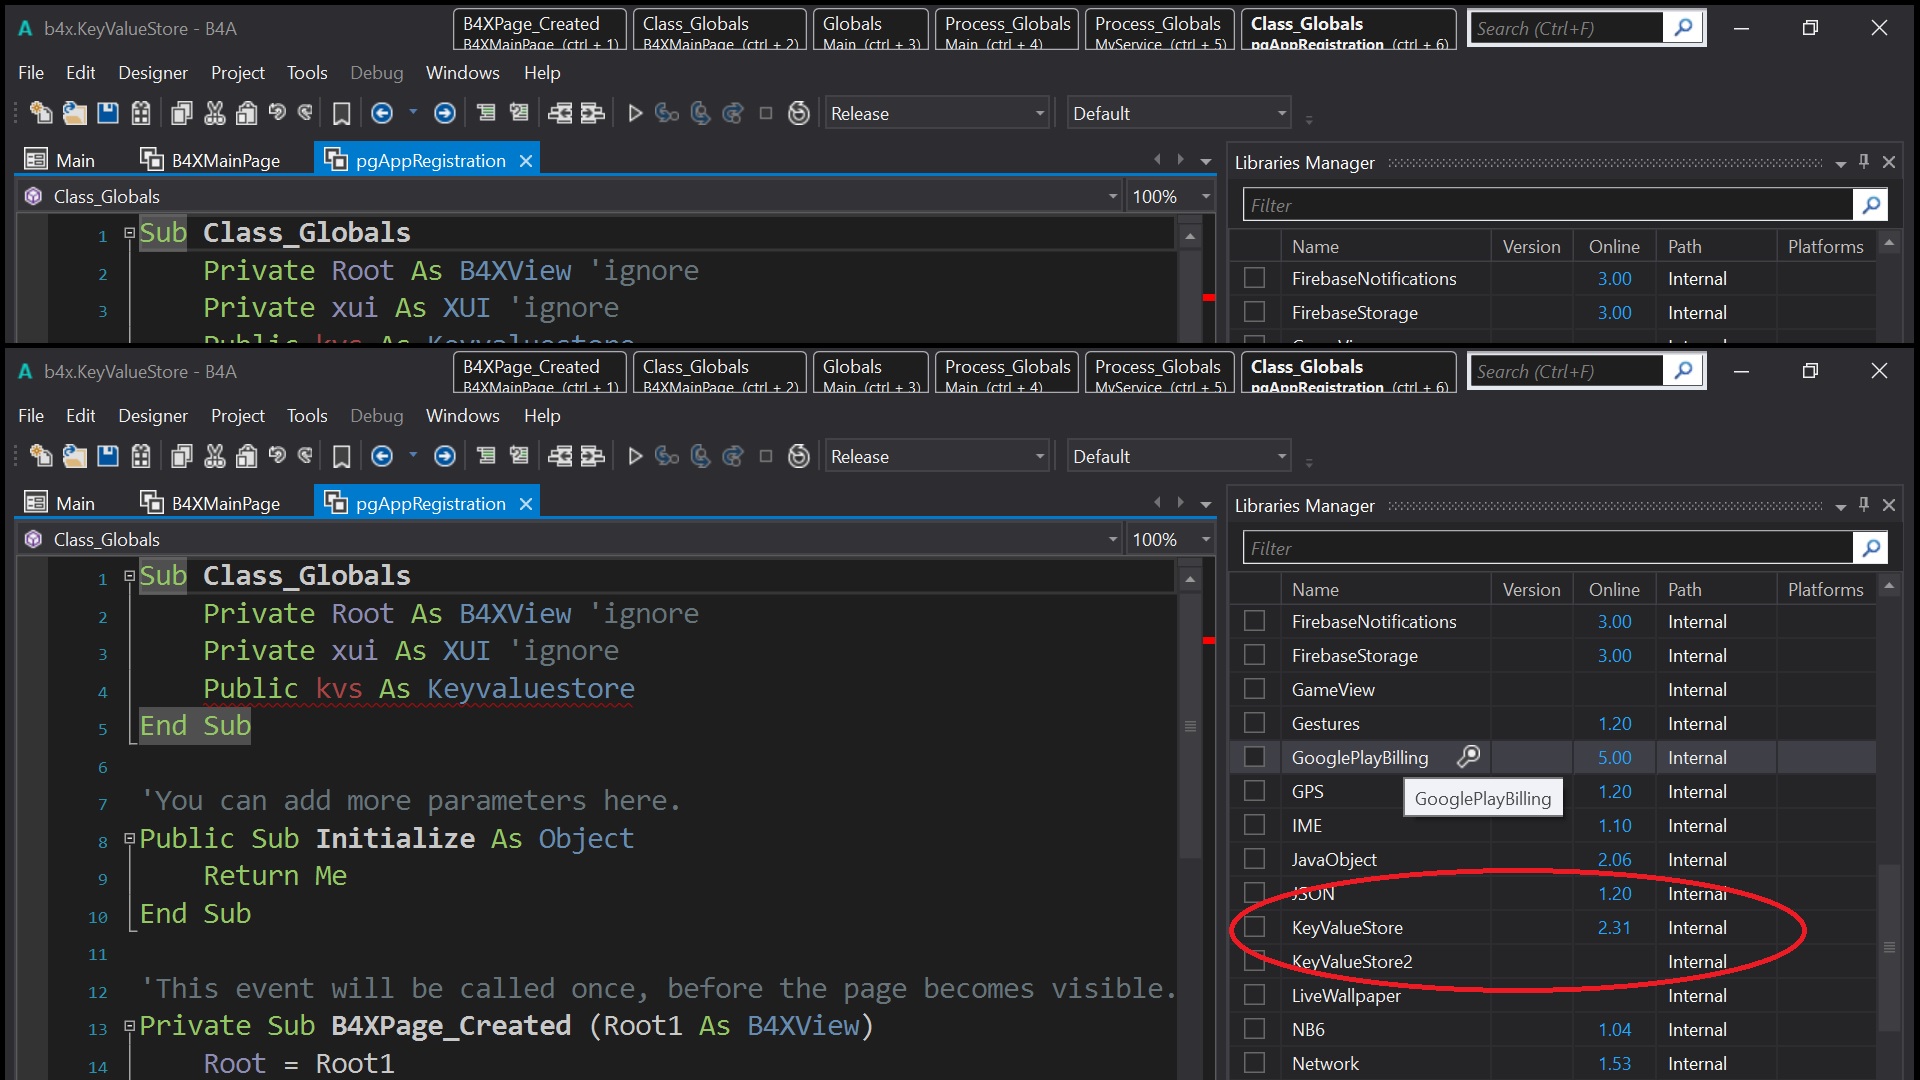Open the Tools menu in lower window
Screen dimensions: 1920x1080
306,416
